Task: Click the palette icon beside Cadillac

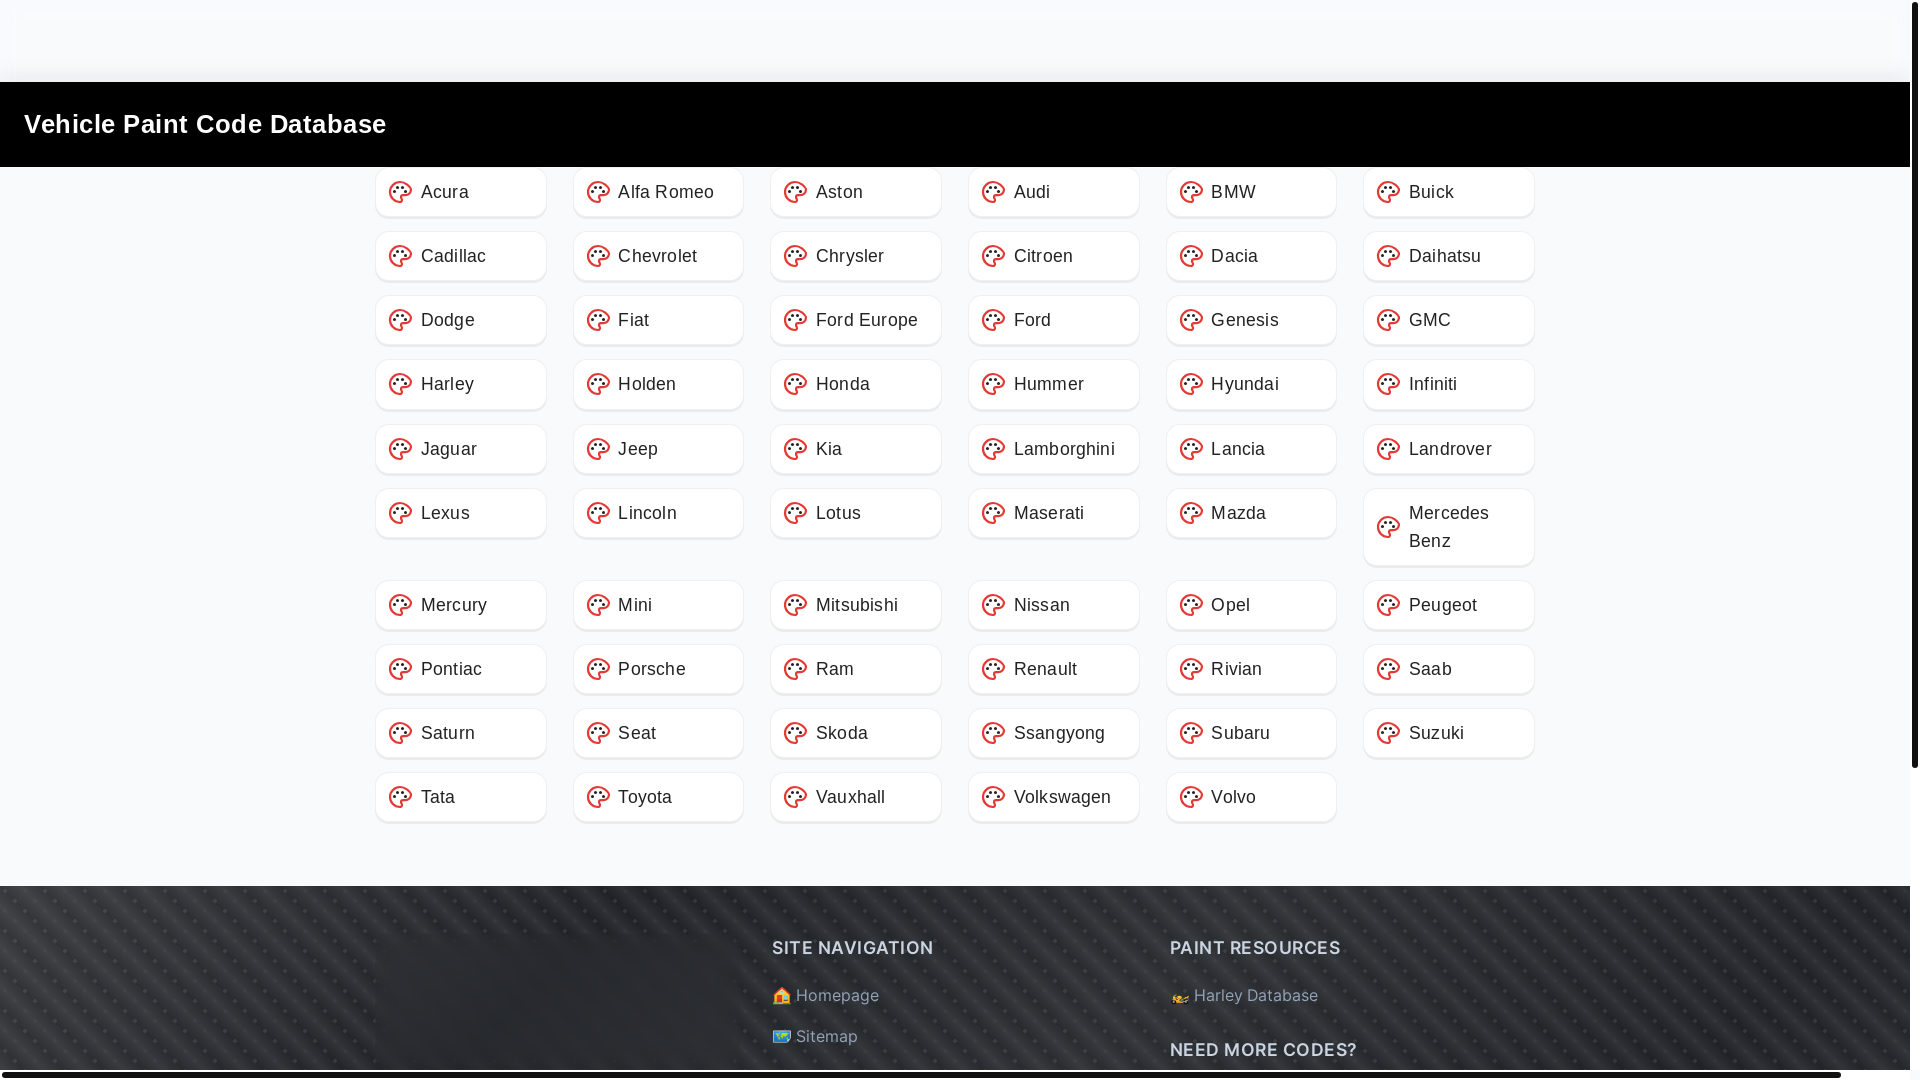Action: click(x=400, y=256)
